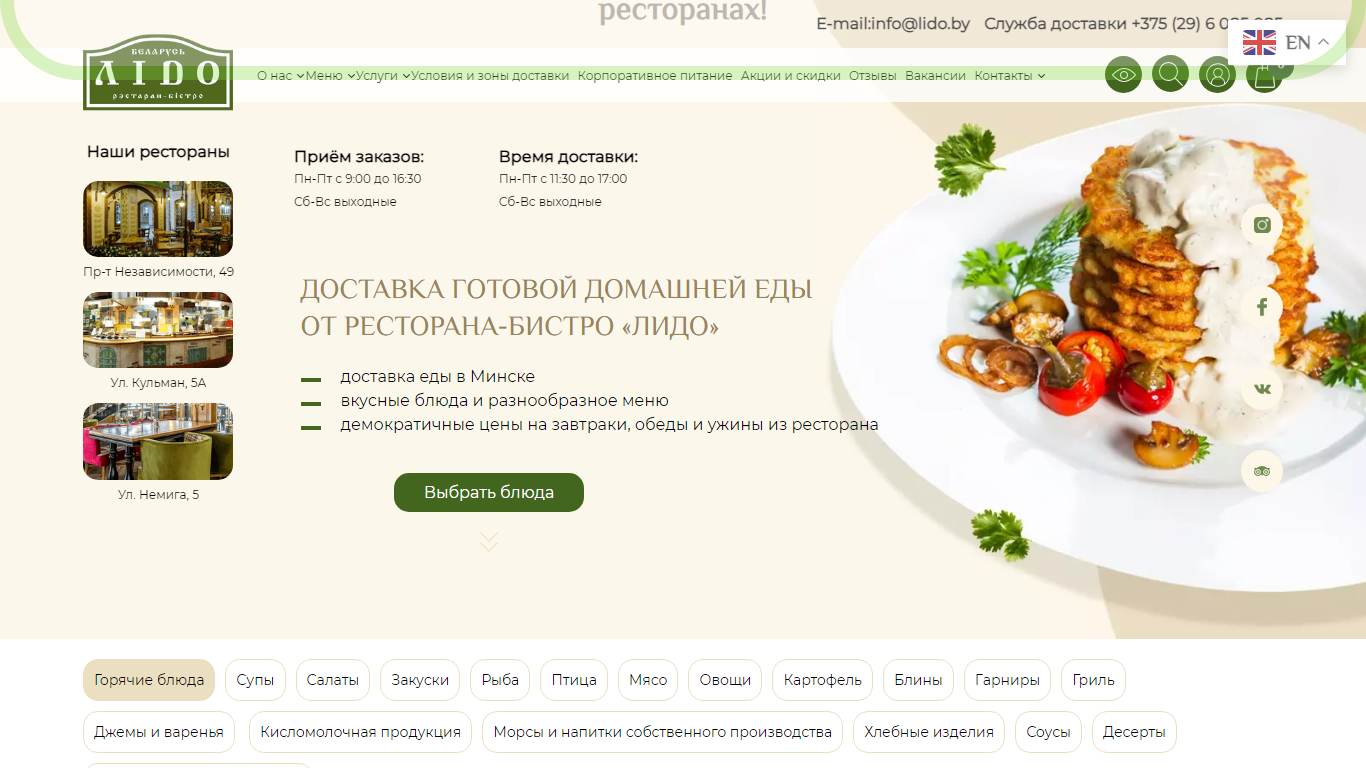Click the Наши рестораны heading
Image resolution: width=1366 pixels, height=768 pixels.
[x=158, y=152]
